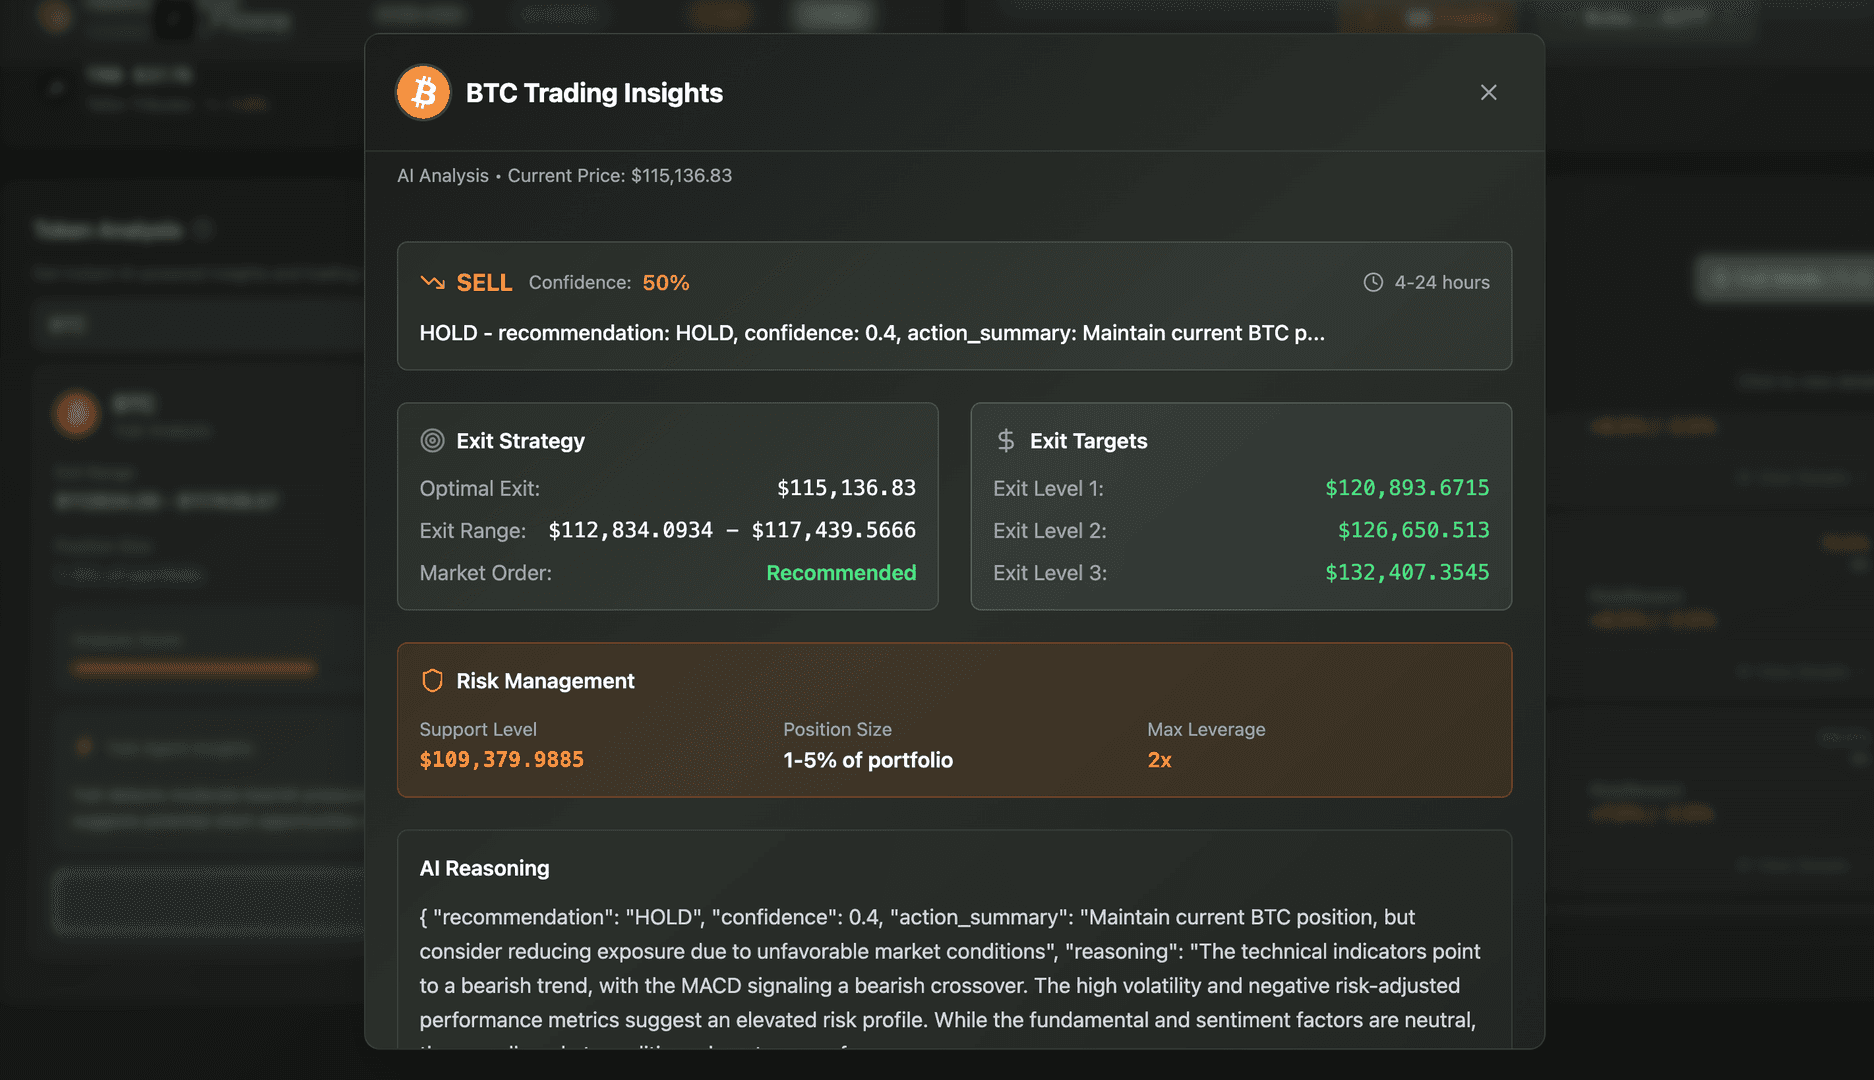Click the truncated HOLD recommendation summary
This screenshot has height=1080, width=1874.
871,333
